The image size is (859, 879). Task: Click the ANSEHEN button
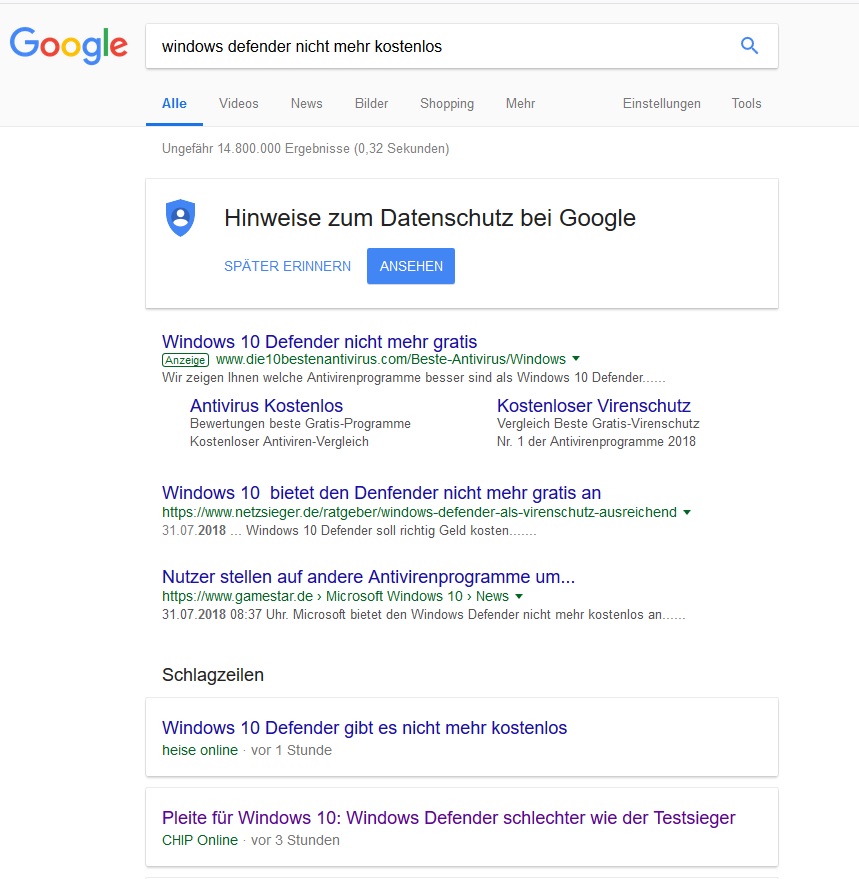[x=411, y=266]
